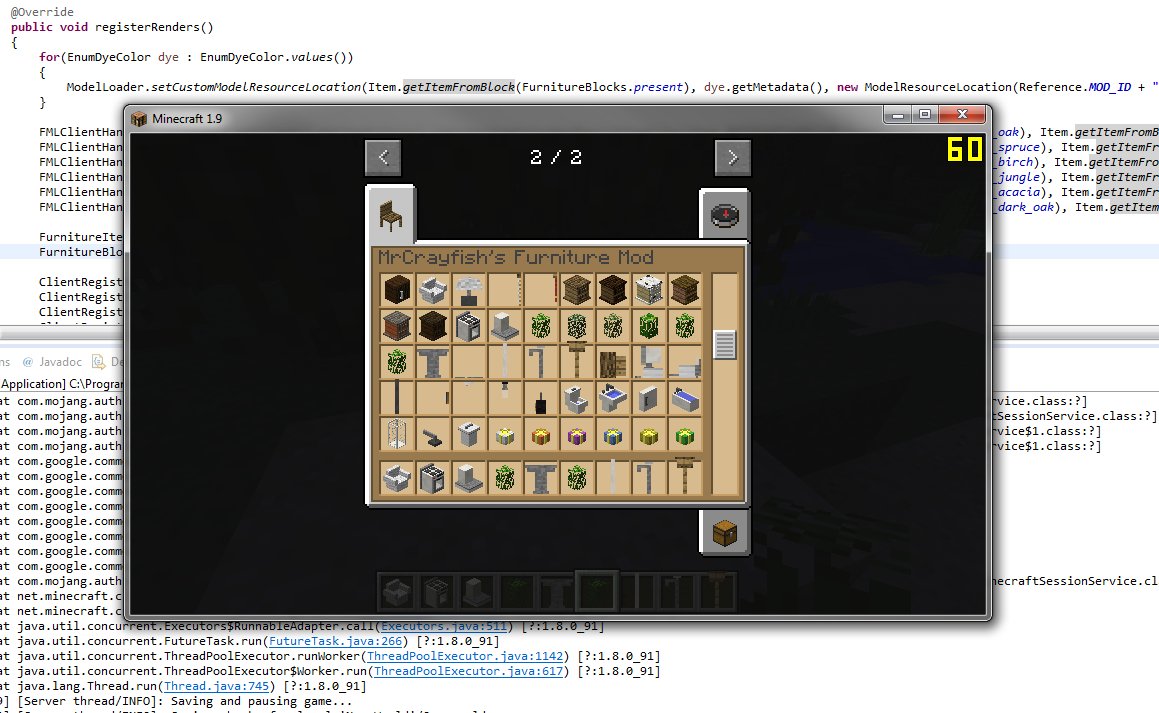Pick the white wall cabinet item
The height and width of the screenshot is (713, 1159).
tap(648, 398)
